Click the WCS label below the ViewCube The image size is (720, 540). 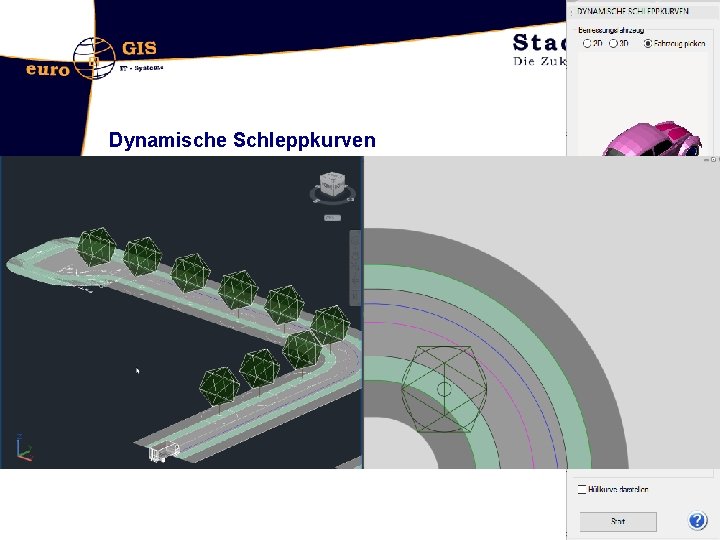(x=332, y=218)
